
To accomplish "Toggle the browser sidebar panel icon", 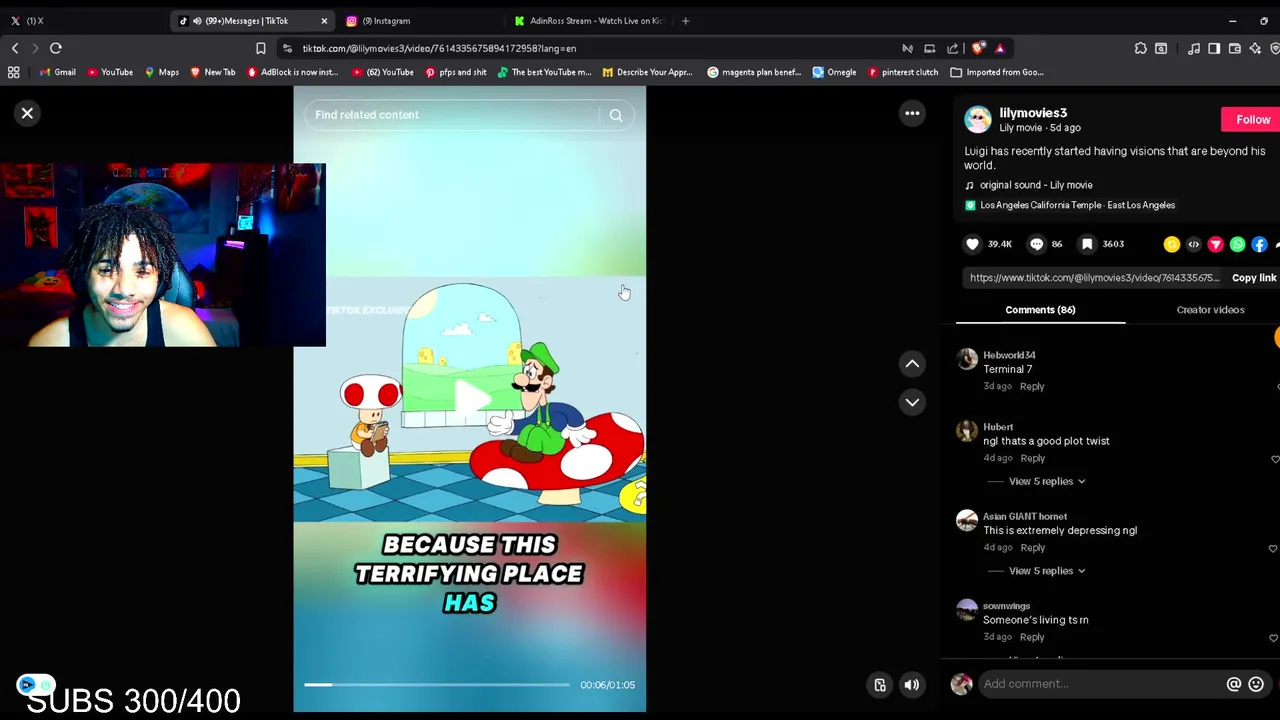I will point(1214,48).
